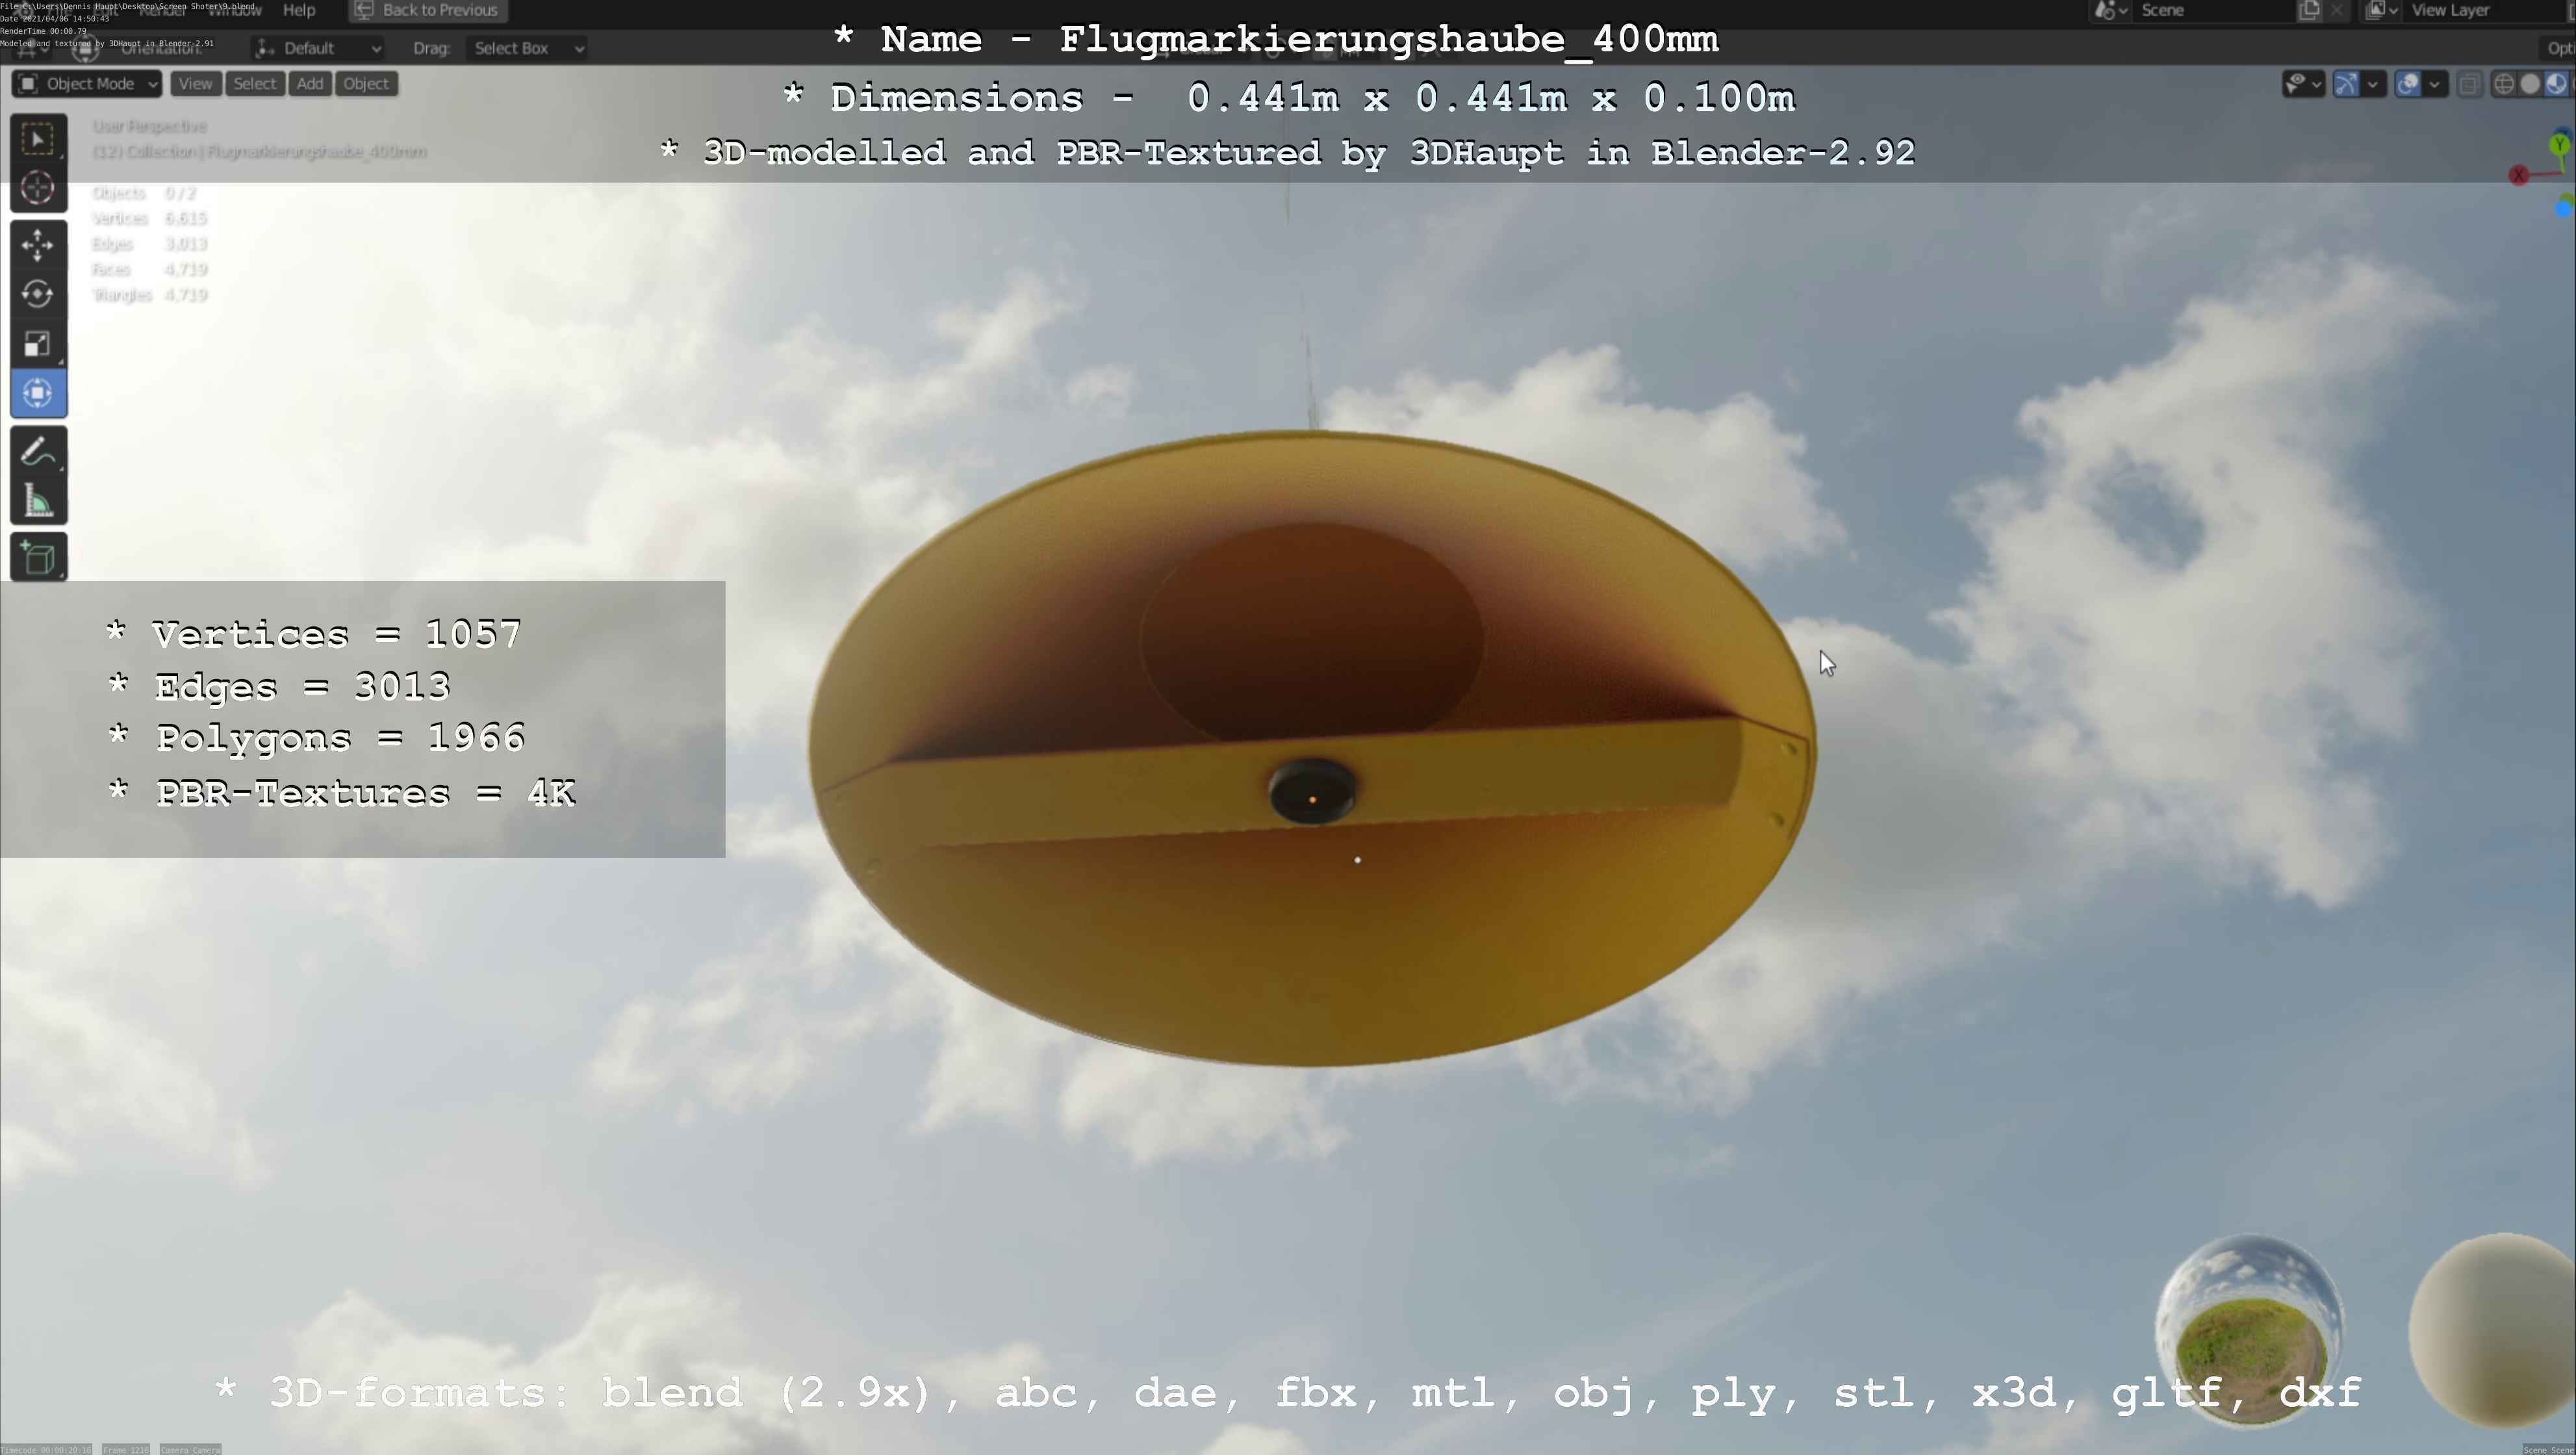Screen dimensions: 2576x1455
Task: Choose the Move tool
Action: pyautogui.click(x=38, y=245)
